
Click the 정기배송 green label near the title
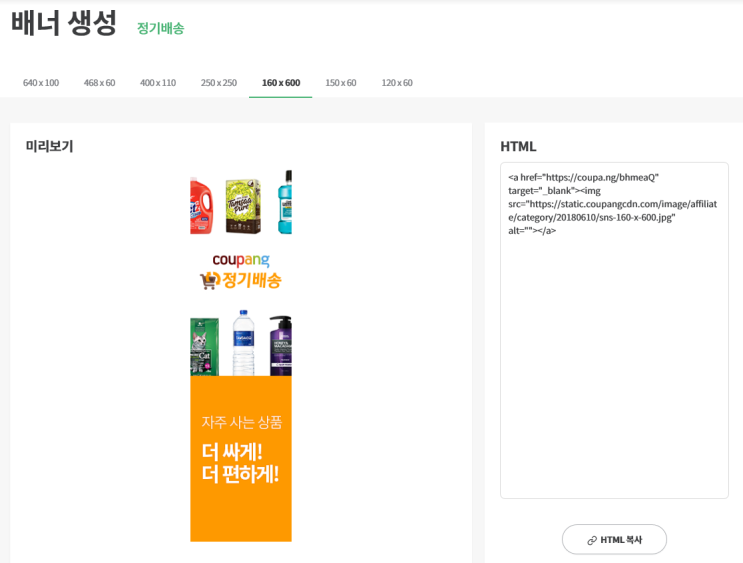(x=161, y=28)
